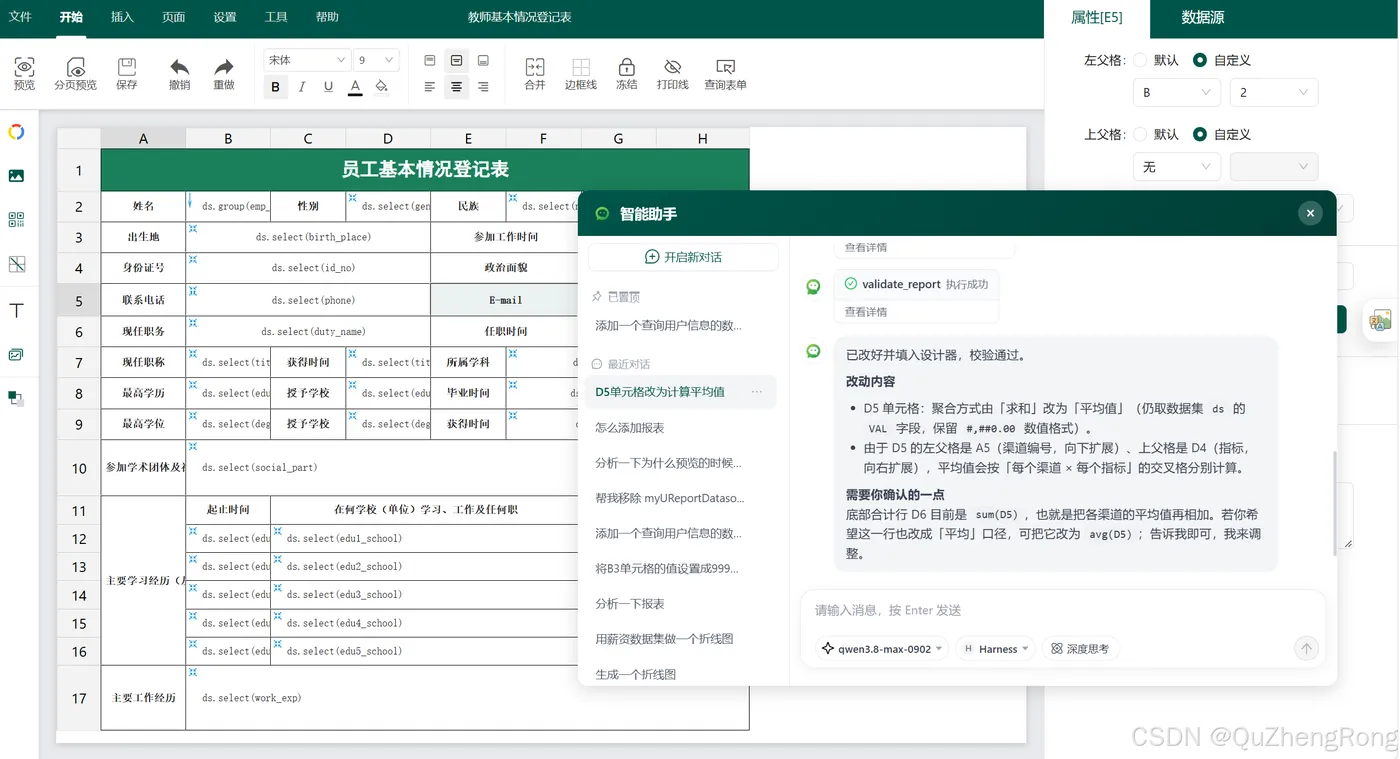Viewport: 1400px width, 759px height.
Task: Click the diagonal-line cell icon in sidebar
Action: tap(16, 265)
